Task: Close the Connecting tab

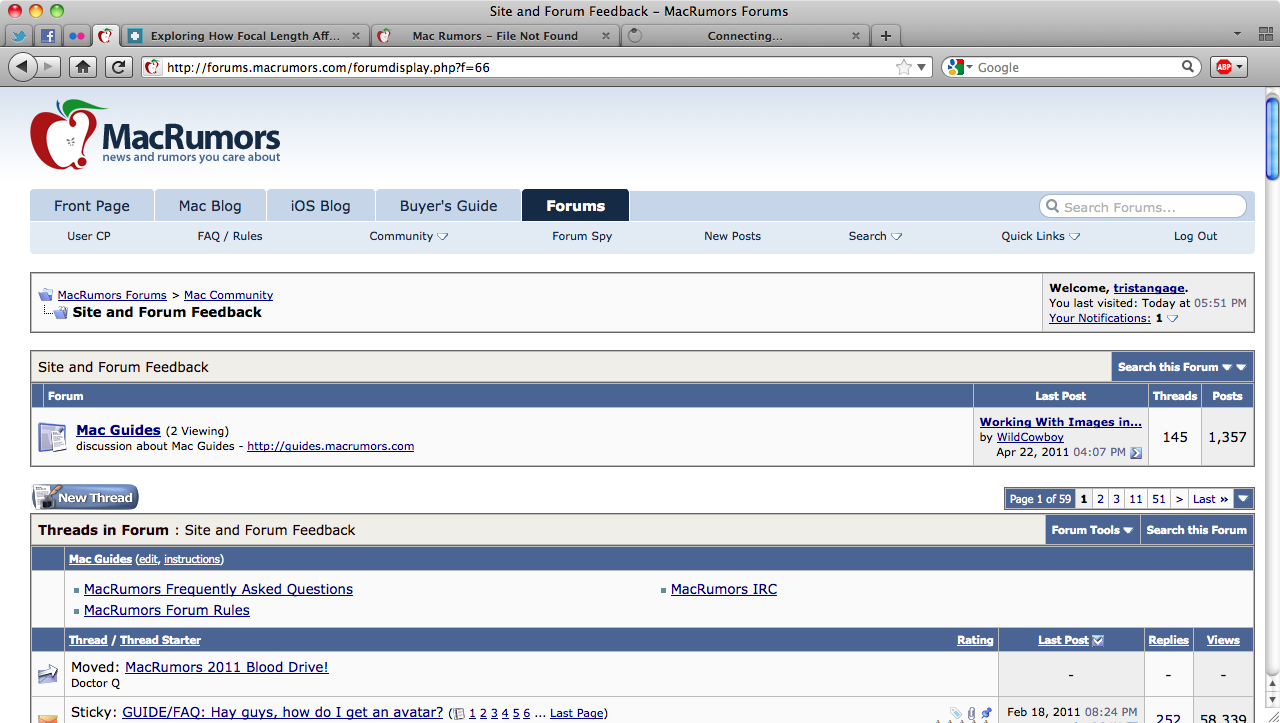Action: tap(855, 36)
